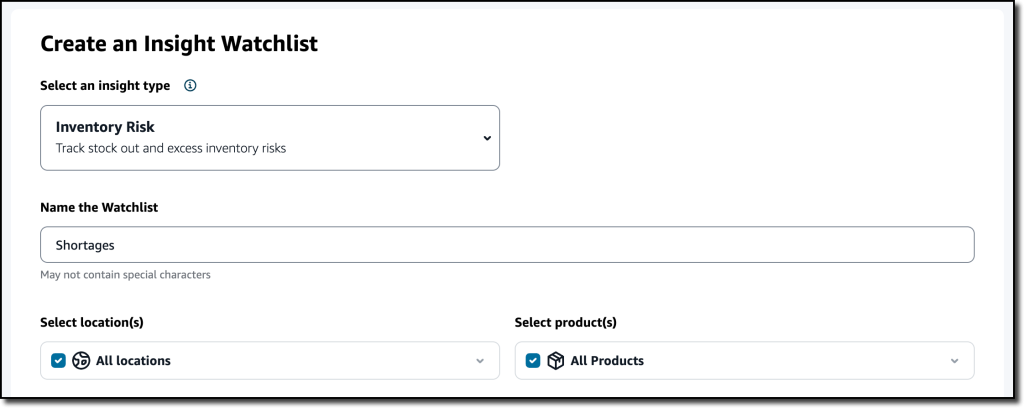Click the globe icon in All locations
Image resolution: width=1024 pixels, height=408 pixels.
click(x=81, y=360)
